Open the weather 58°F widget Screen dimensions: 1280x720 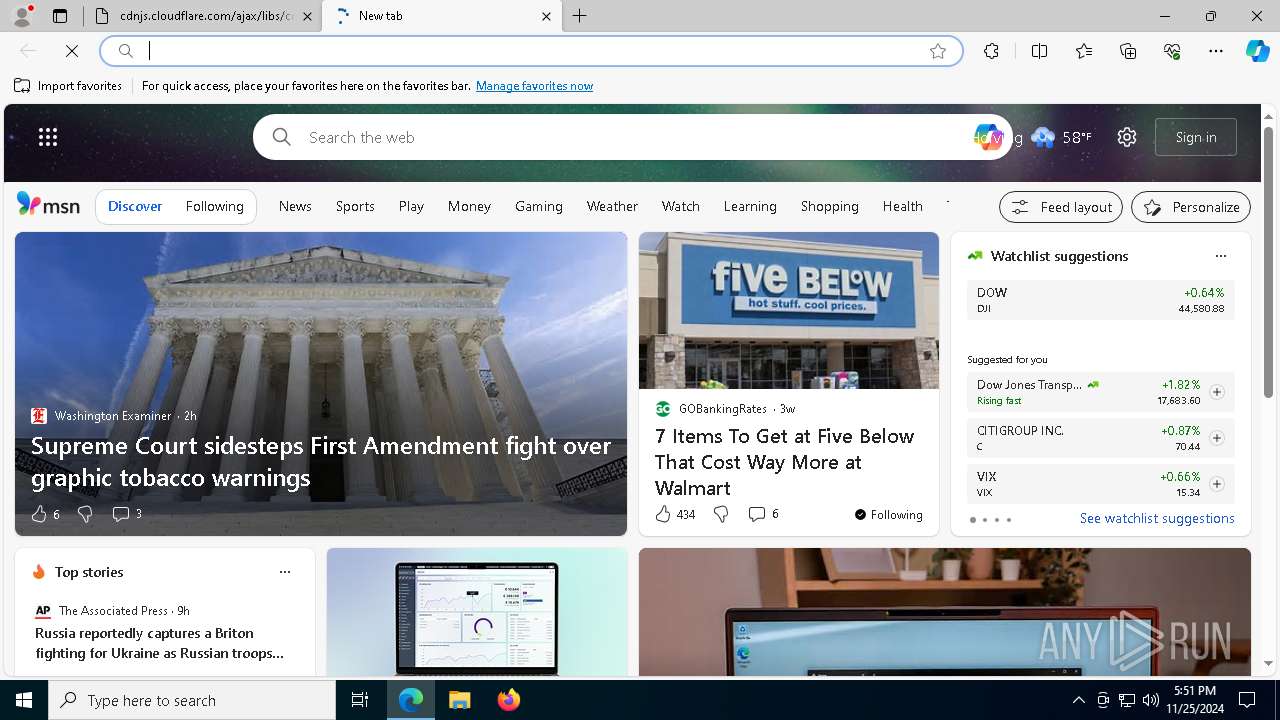coord(1062,137)
